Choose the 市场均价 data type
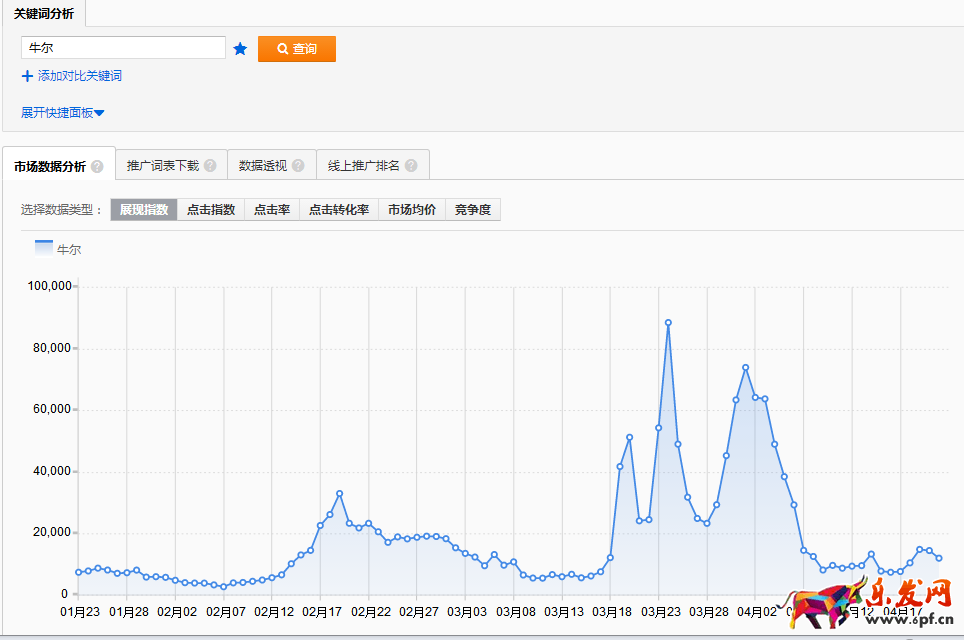The width and height of the screenshot is (964, 640). point(412,210)
